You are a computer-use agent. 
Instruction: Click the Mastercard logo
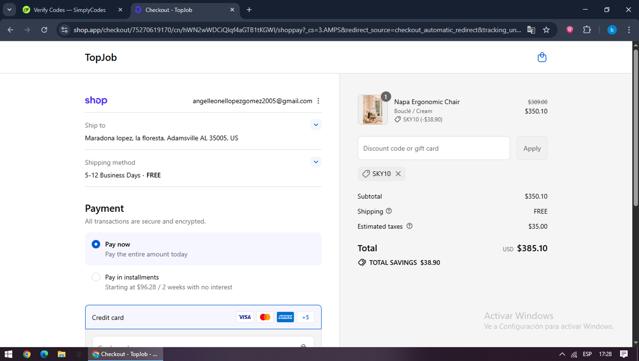[265, 317]
